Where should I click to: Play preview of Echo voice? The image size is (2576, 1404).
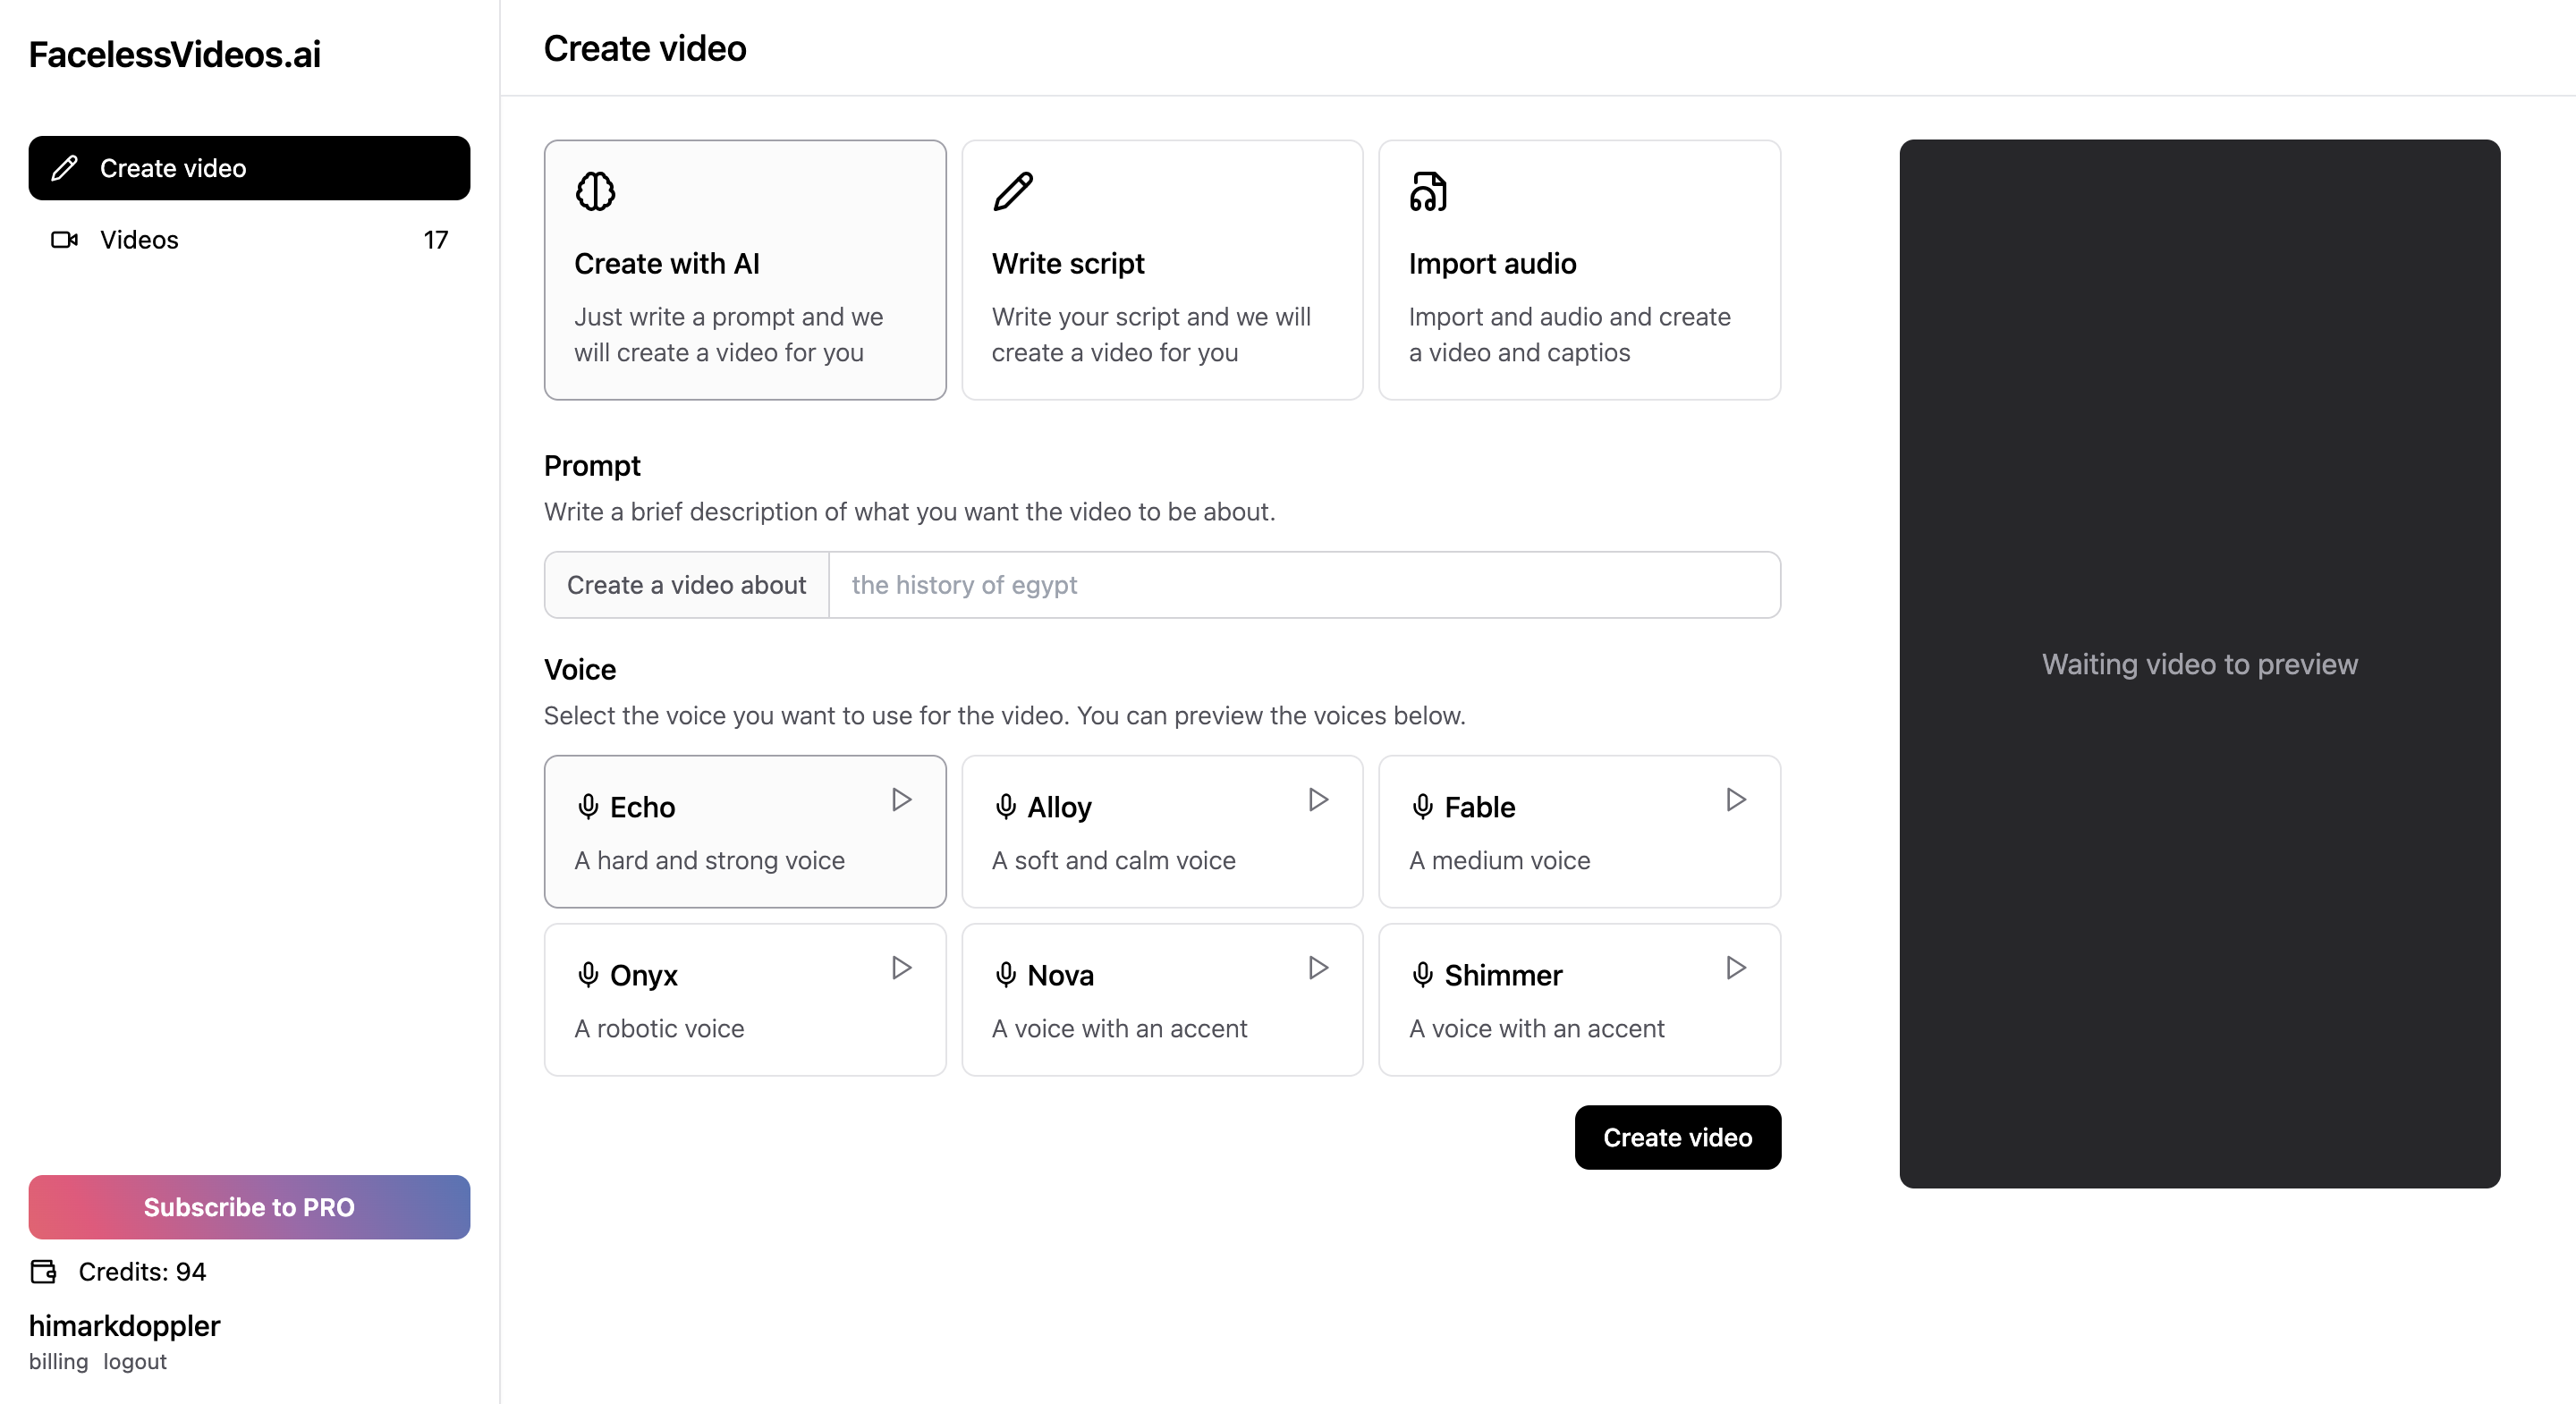point(901,799)
